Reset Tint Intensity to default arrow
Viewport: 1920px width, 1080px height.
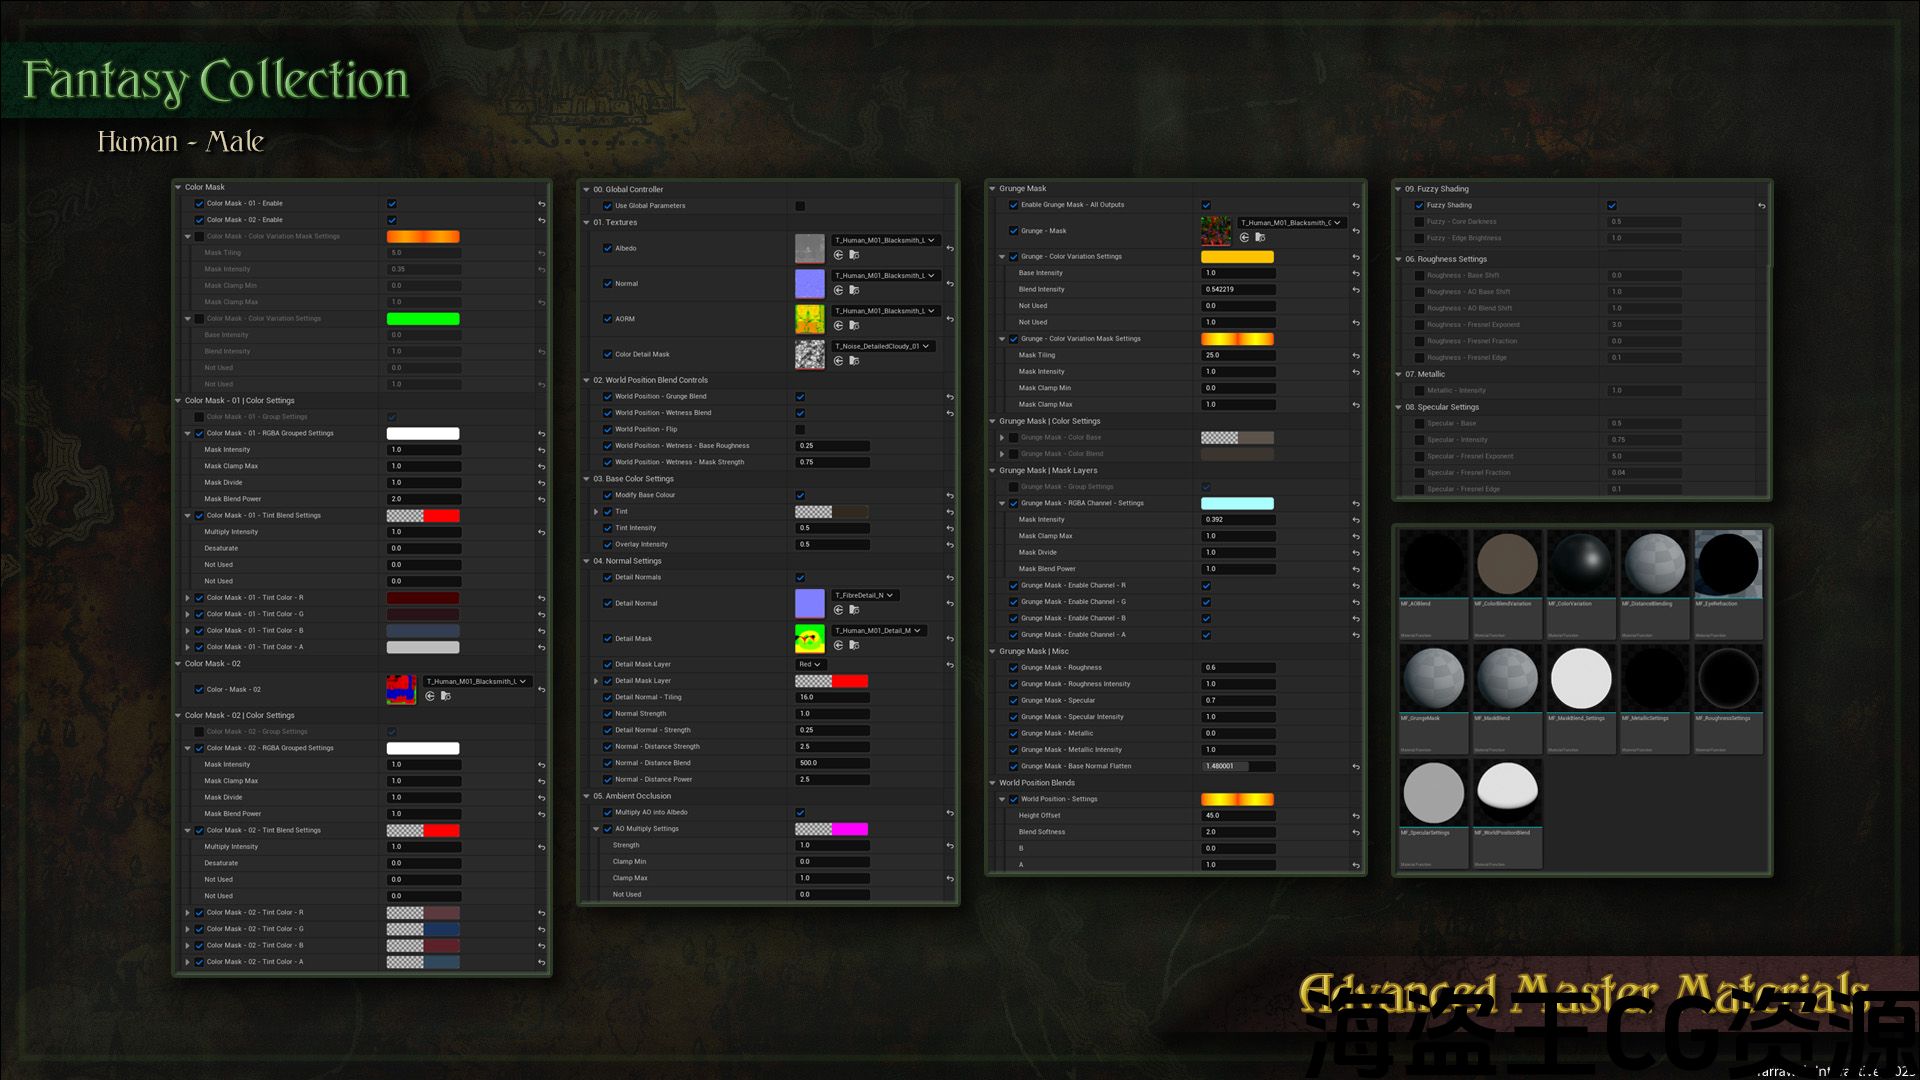pos(950,528)
